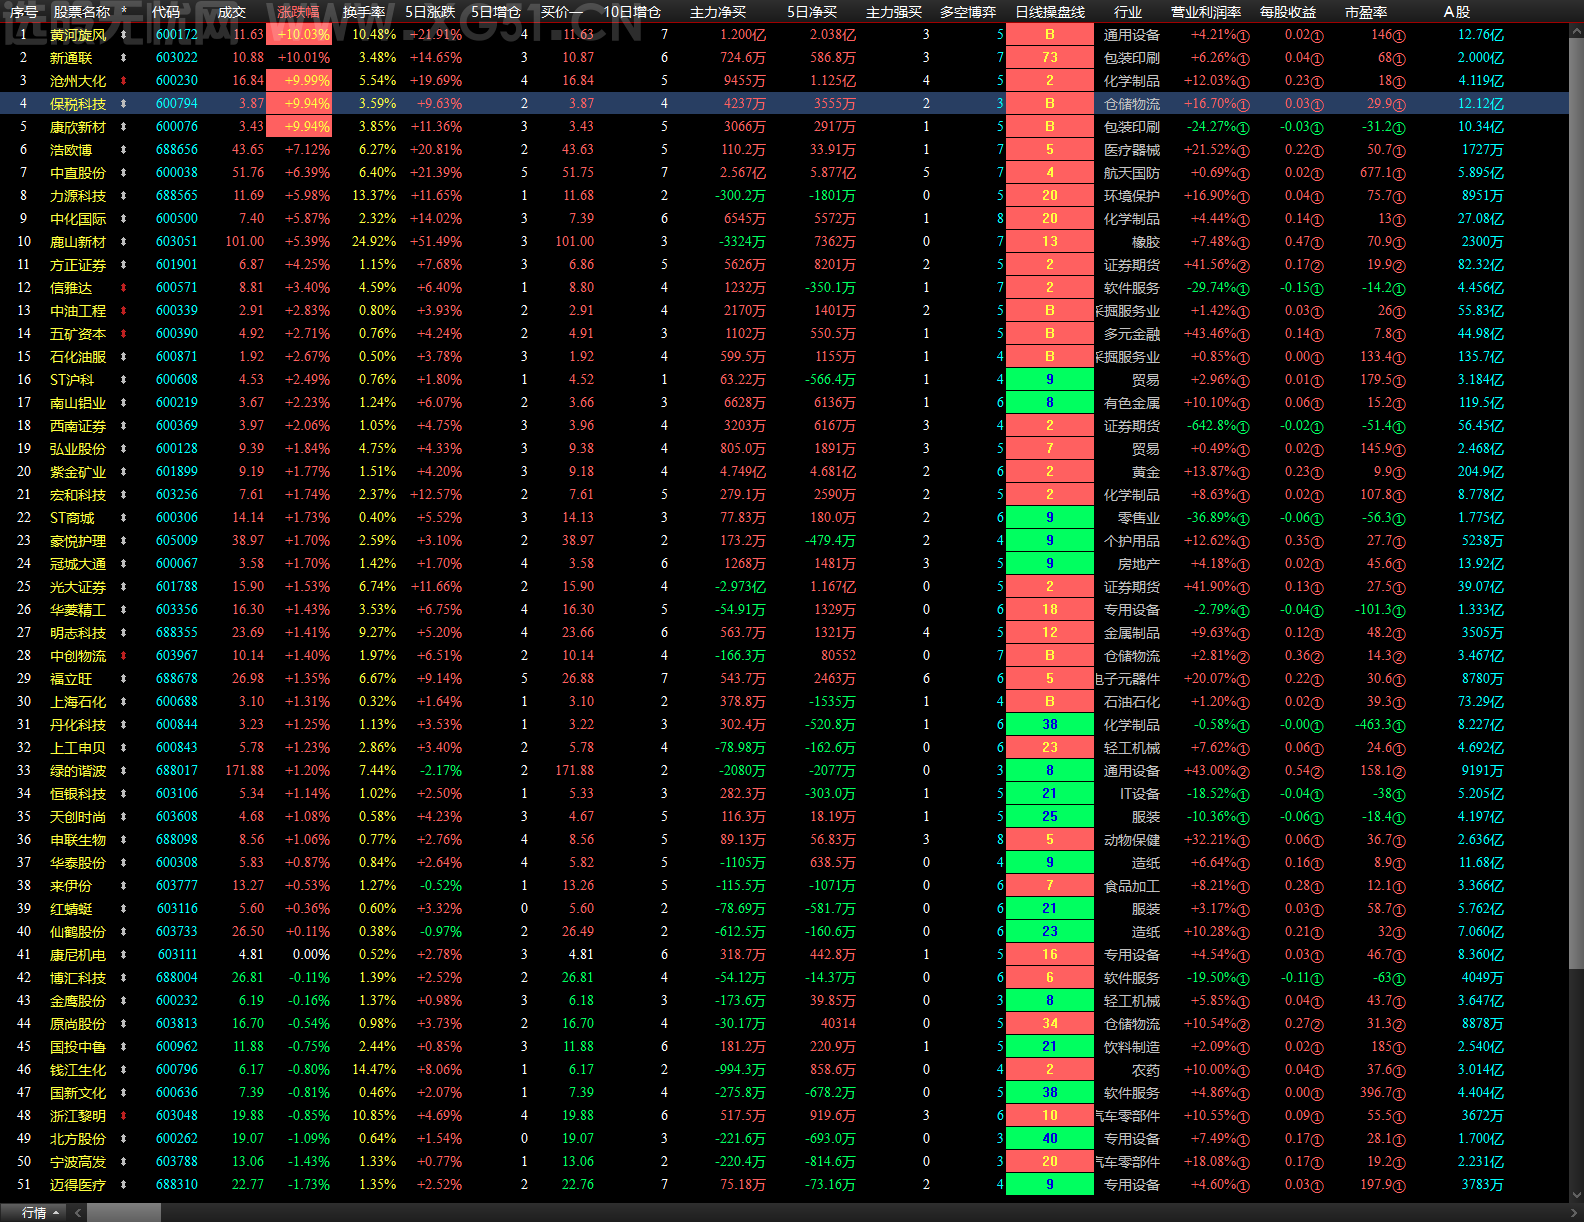Click the 股票名称 column header
Image resolution: width=1584 pixels, height=1222 pixels.
82,12
